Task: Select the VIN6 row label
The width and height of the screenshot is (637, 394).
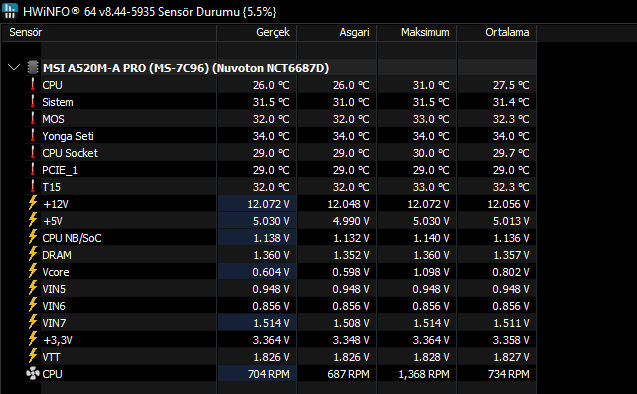Action: pyautogui.click(x=54, y=306)
